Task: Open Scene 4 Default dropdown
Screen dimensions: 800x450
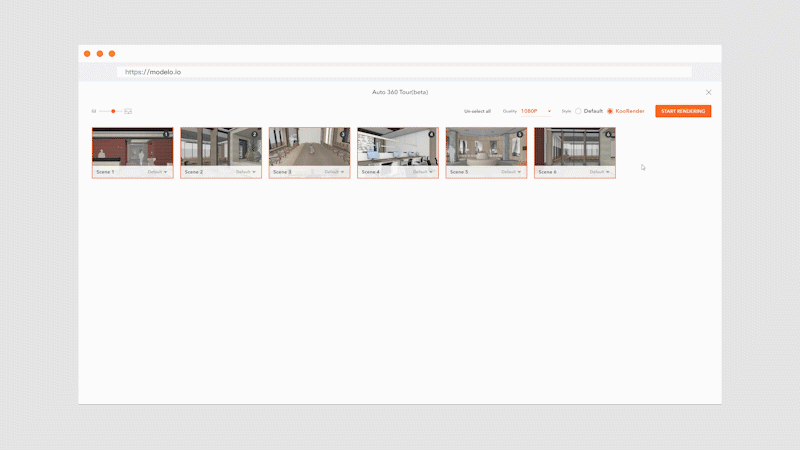Action: tap(422, 172)
